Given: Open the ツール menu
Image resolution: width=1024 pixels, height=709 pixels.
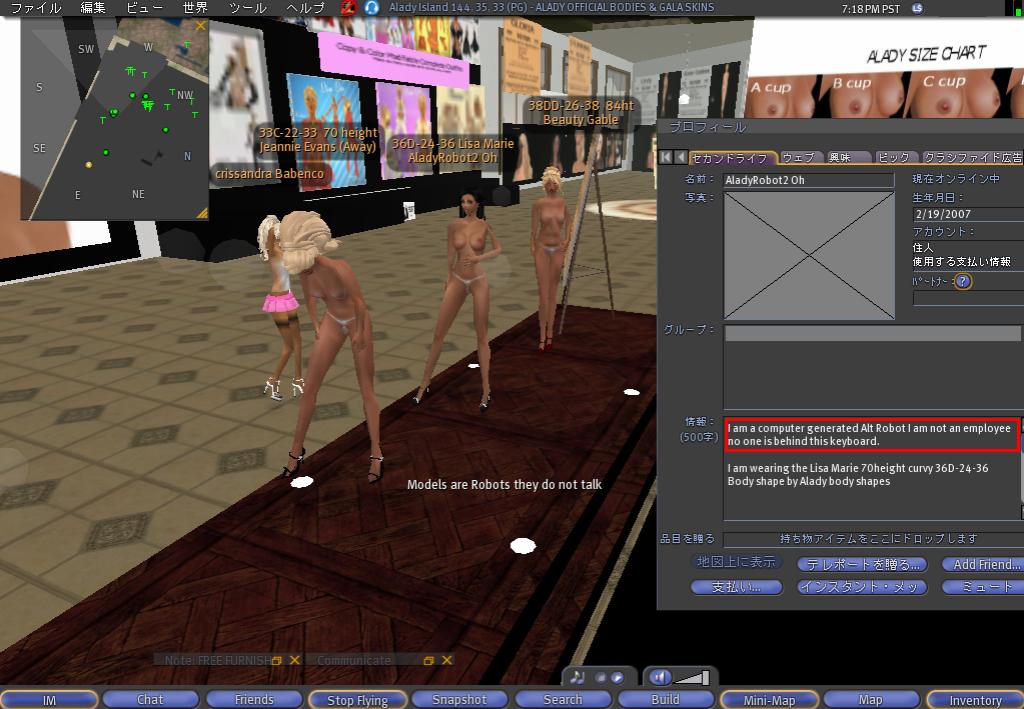Looking at the screenshot, I should tap(248, 8).
